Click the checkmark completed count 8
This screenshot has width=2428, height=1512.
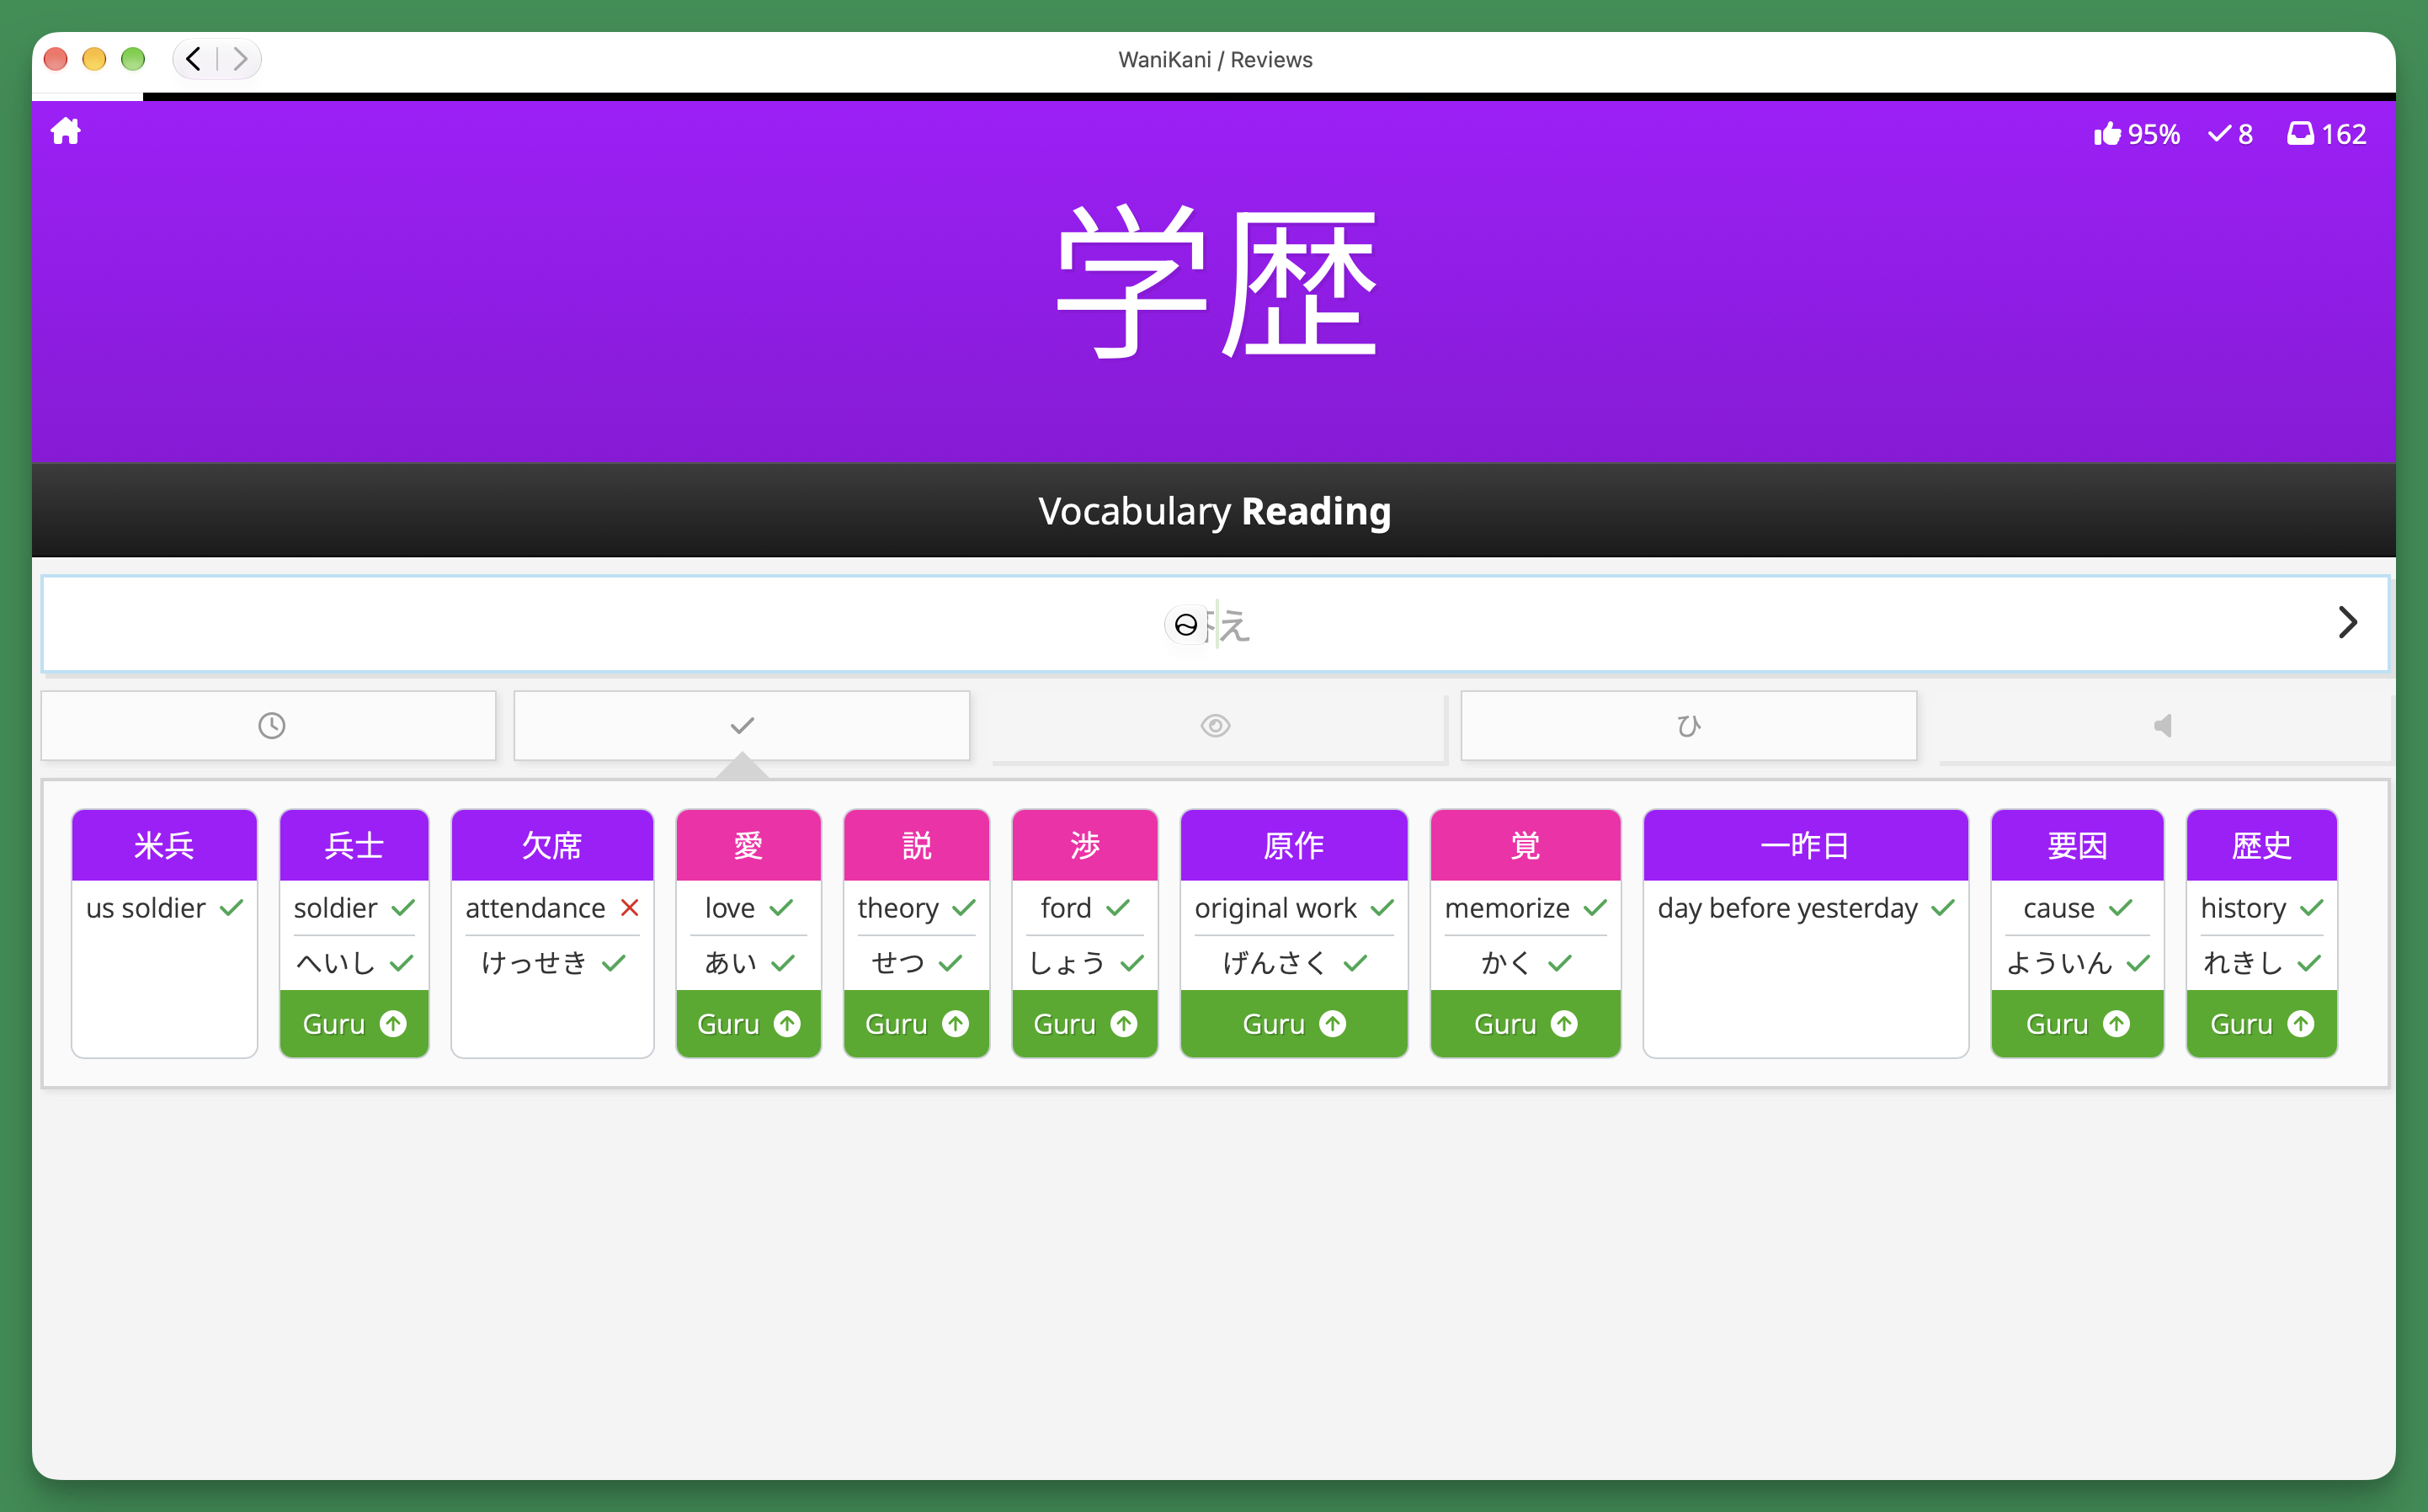click(x=2230, y=134)
